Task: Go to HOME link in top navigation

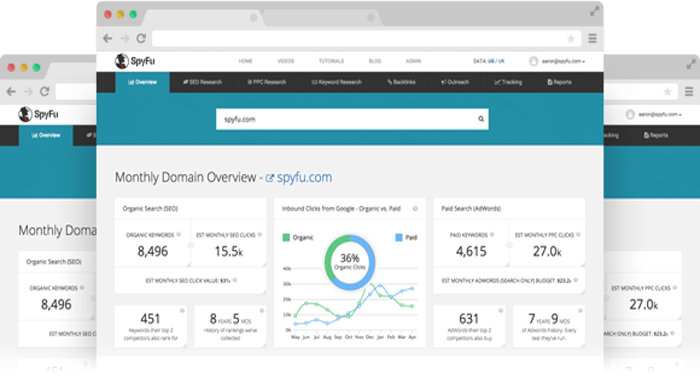Action: click(x=246, y=61)
